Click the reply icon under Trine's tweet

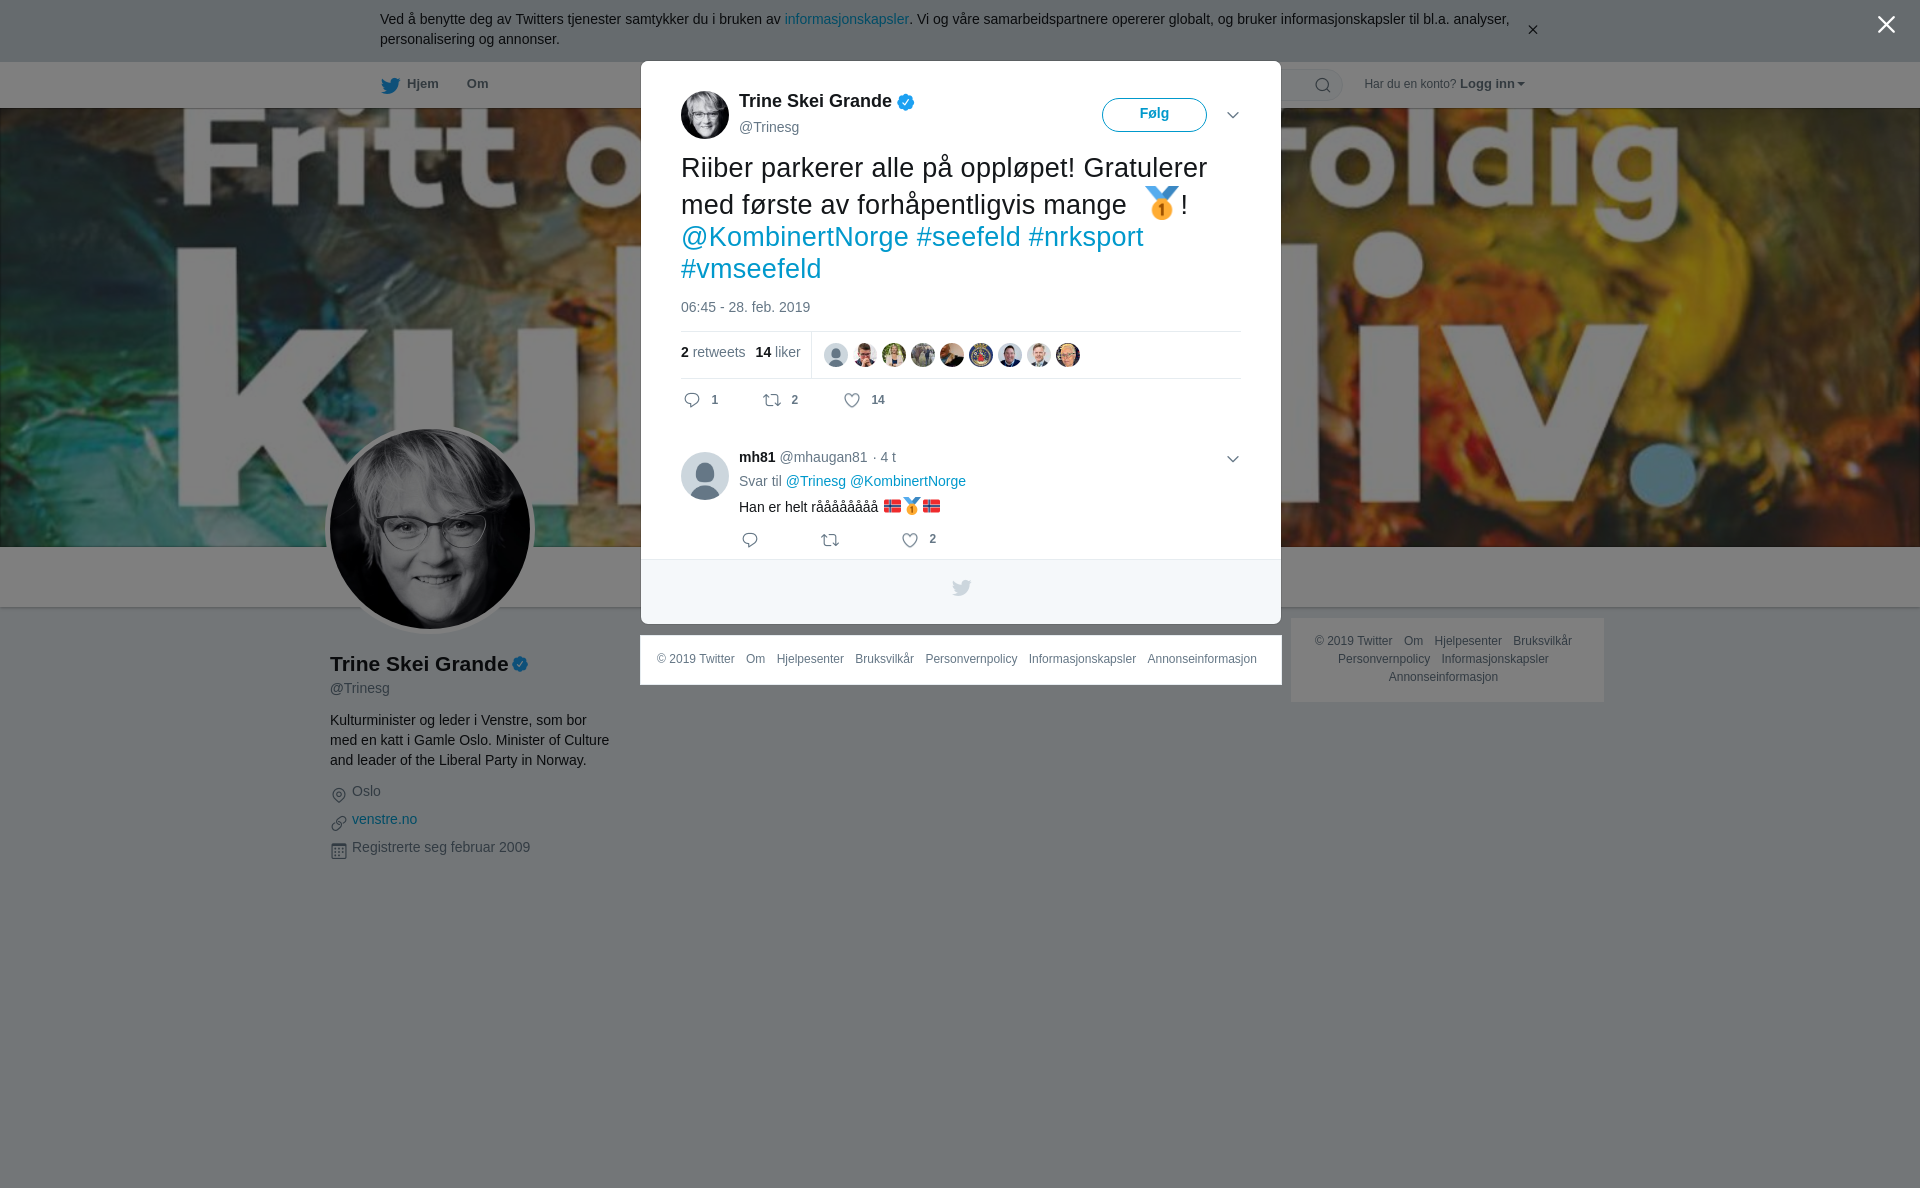pos(692,400)
